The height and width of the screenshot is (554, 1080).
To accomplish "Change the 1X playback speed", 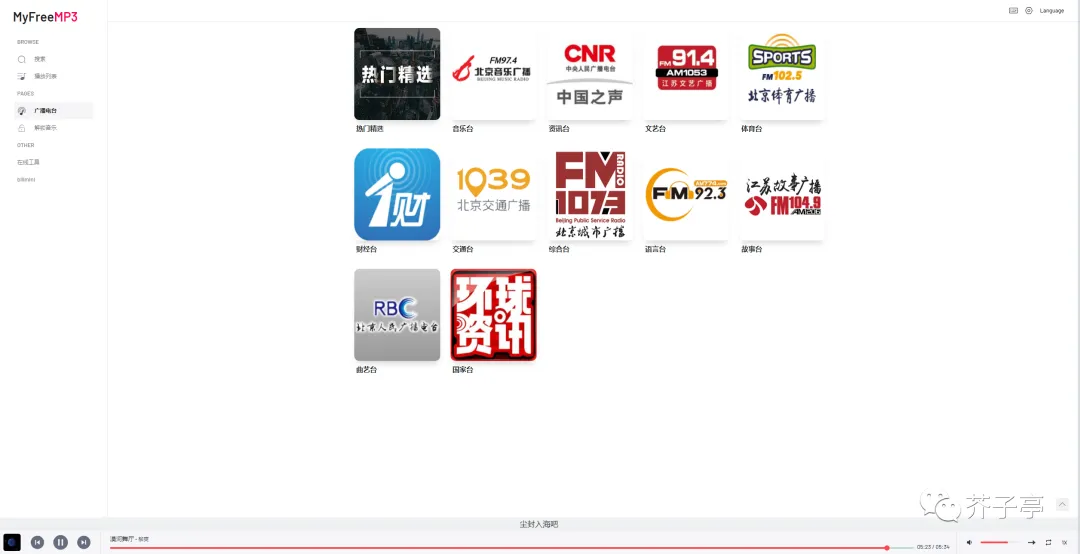I will [1065, 543].
